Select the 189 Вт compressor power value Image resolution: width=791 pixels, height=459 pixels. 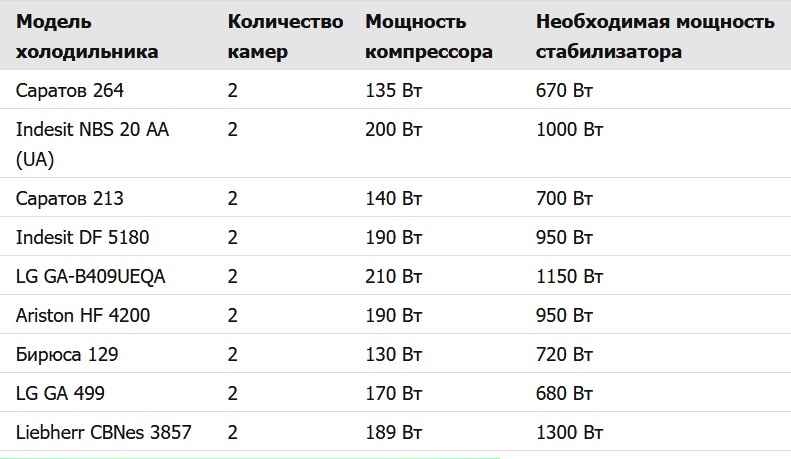(394, 432)
